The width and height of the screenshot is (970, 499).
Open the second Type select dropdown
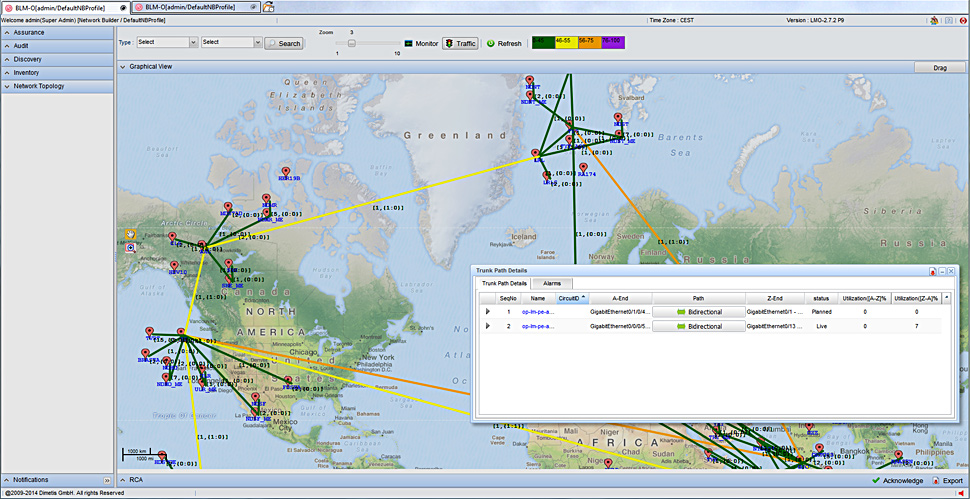click(x=230, y=43)
